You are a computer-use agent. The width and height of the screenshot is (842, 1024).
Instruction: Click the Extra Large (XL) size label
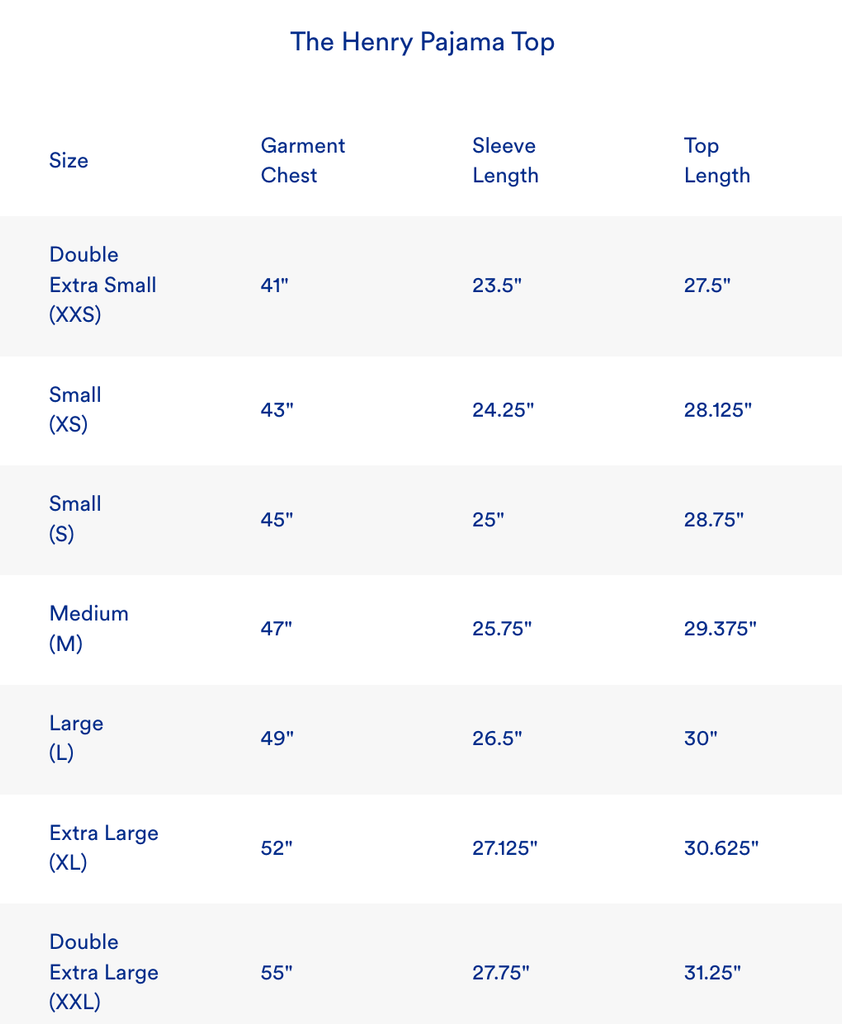point(104,847)
